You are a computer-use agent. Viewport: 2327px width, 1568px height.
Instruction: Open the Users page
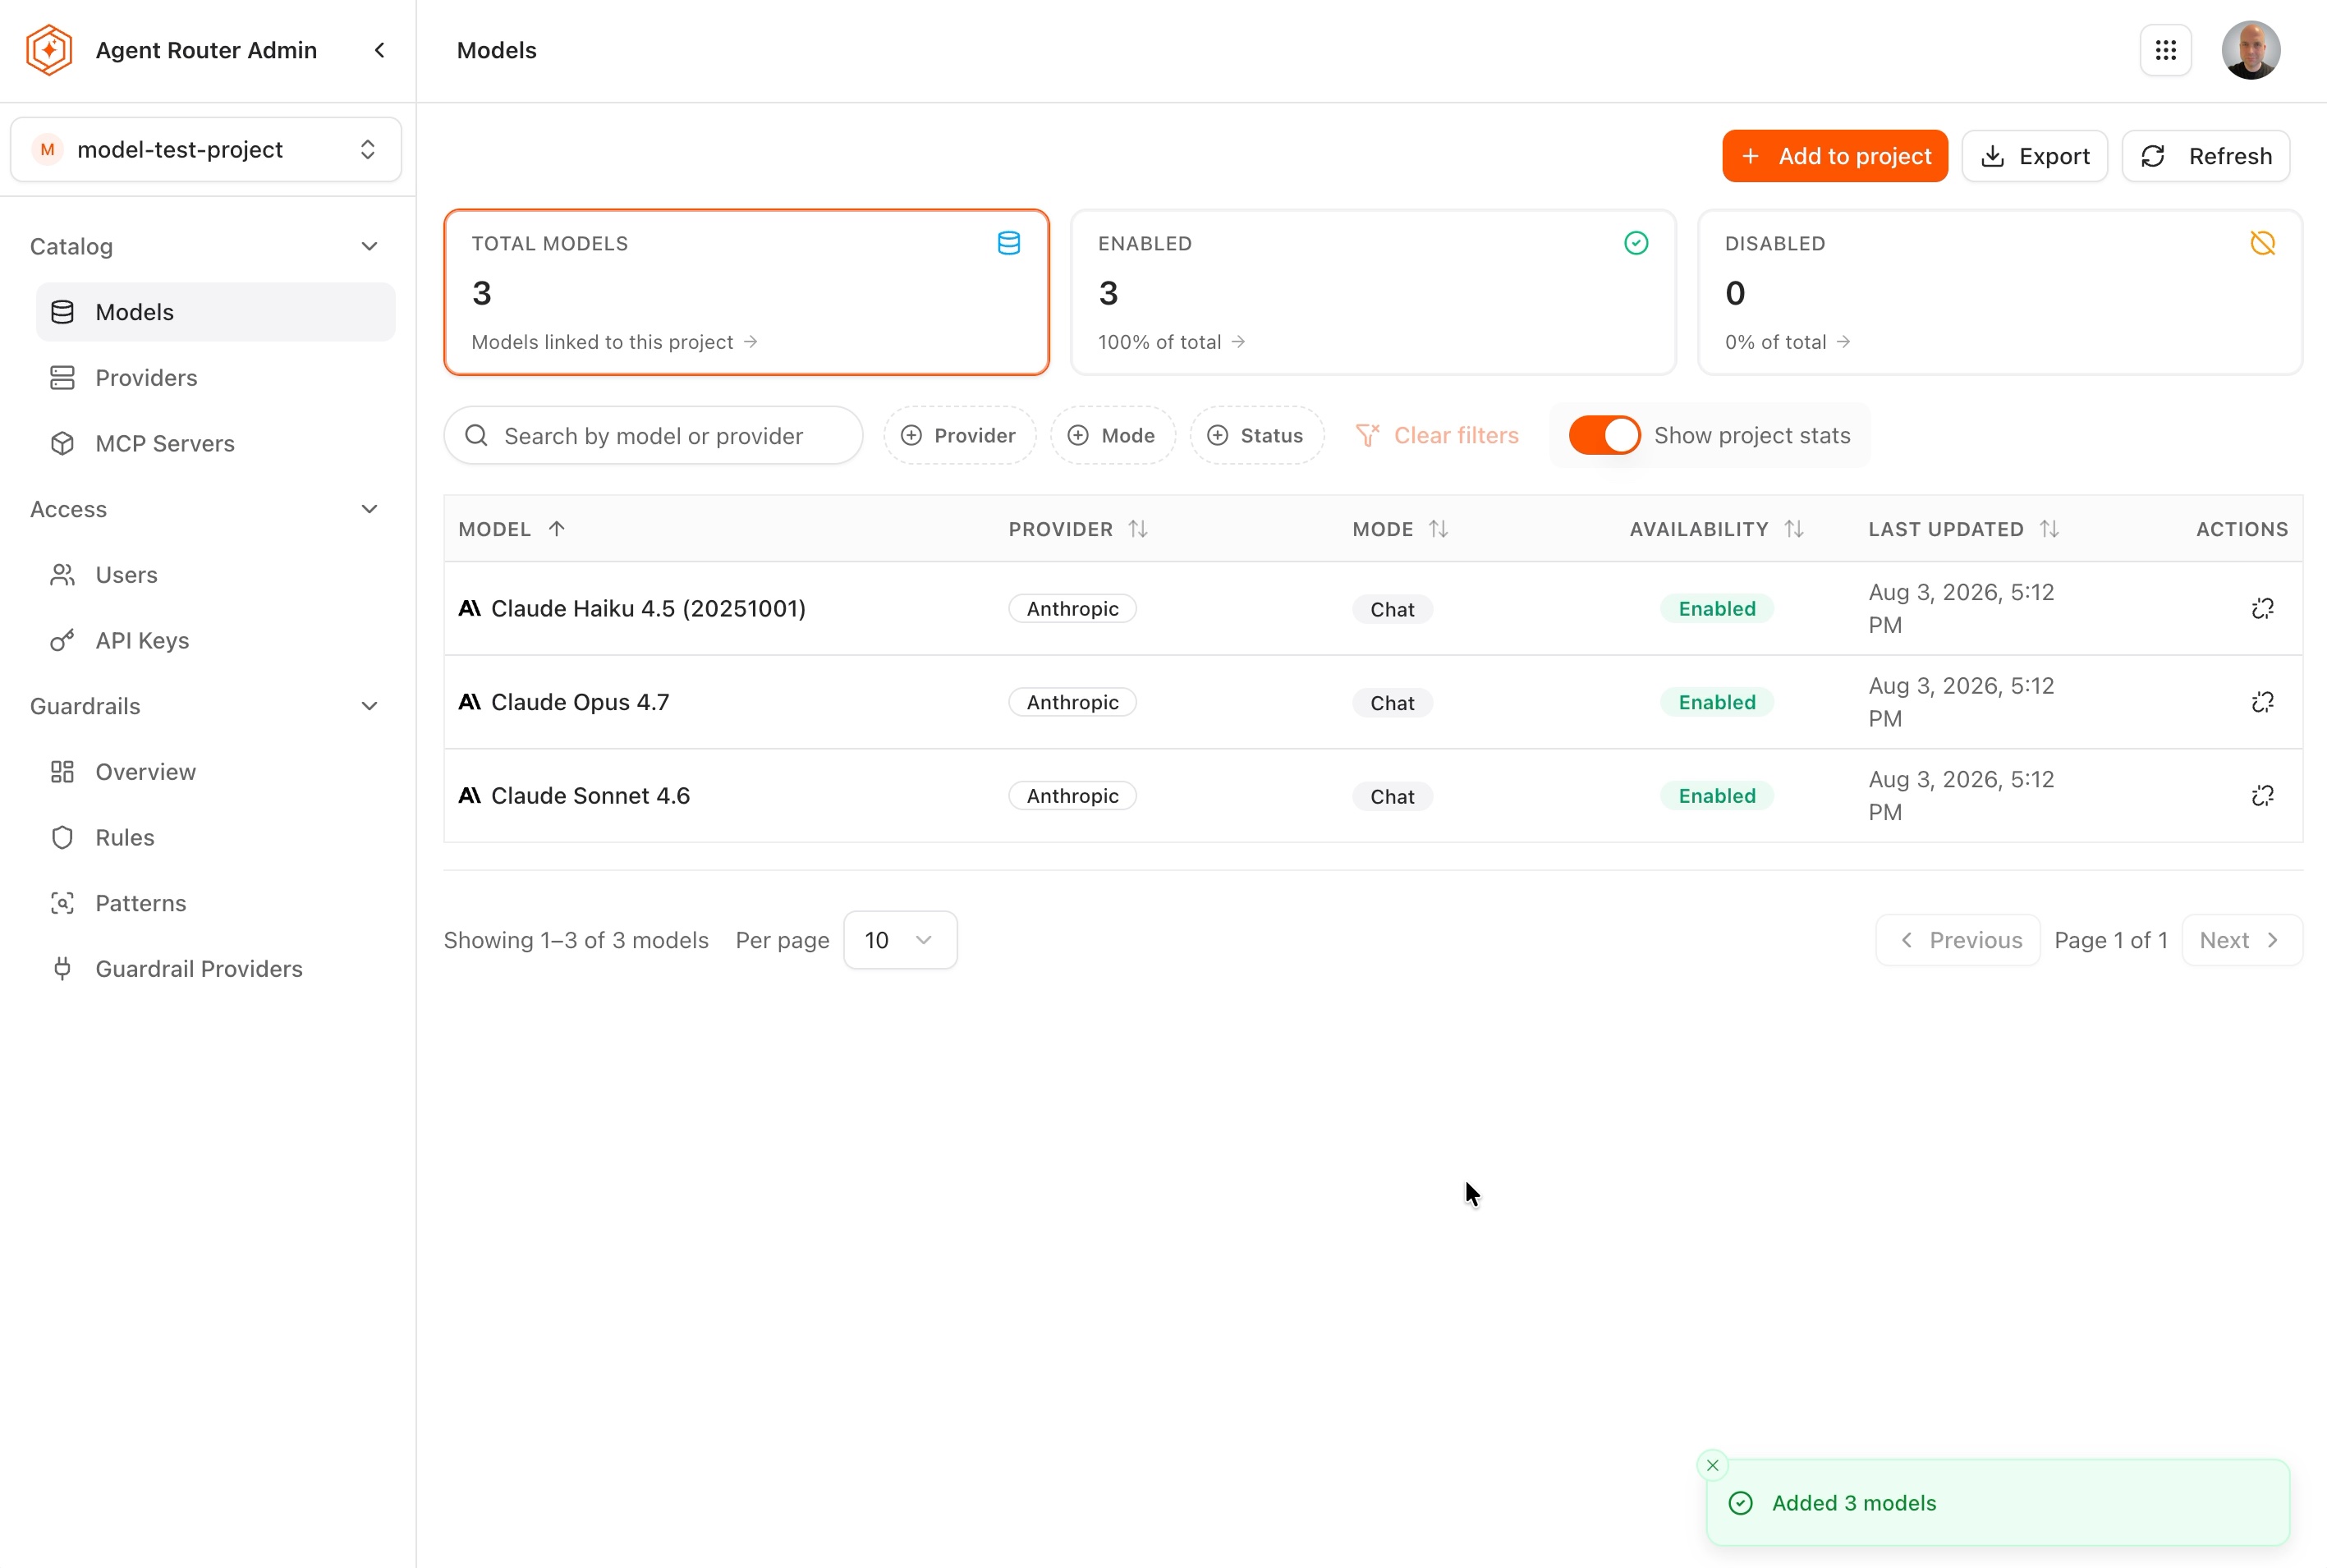tap(216, 575)
